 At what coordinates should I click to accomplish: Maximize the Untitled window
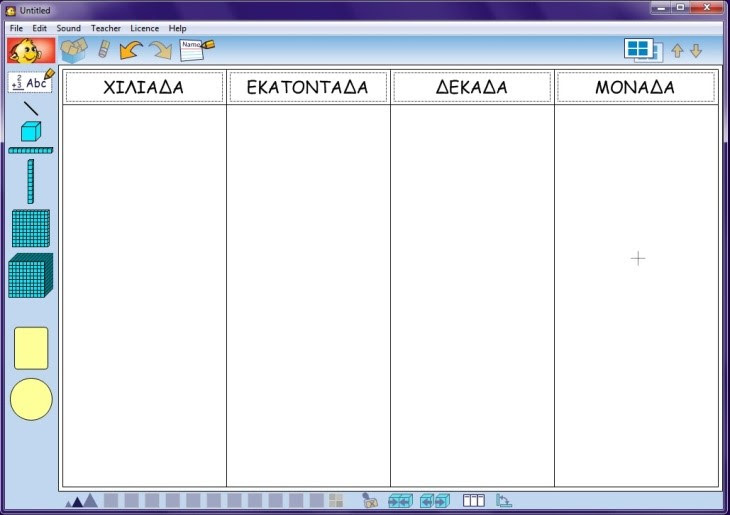[680, 8]
